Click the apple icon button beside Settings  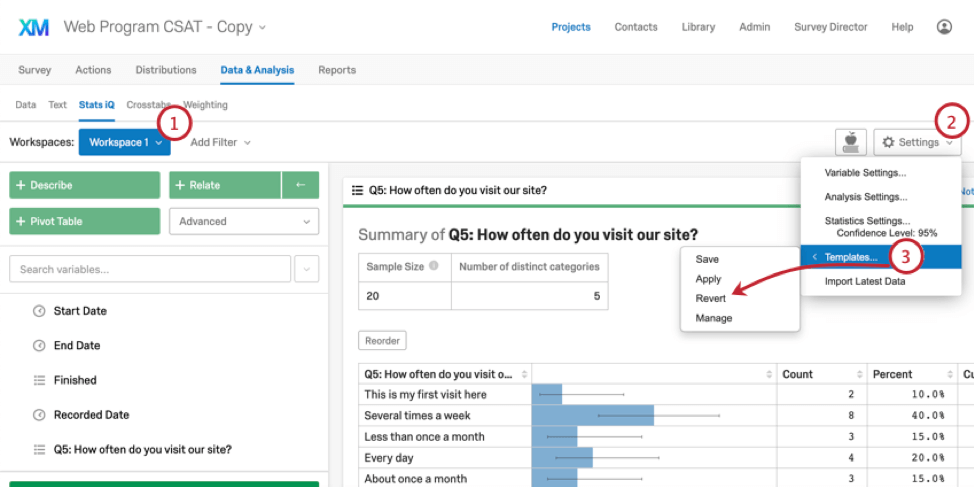(849, 142)
